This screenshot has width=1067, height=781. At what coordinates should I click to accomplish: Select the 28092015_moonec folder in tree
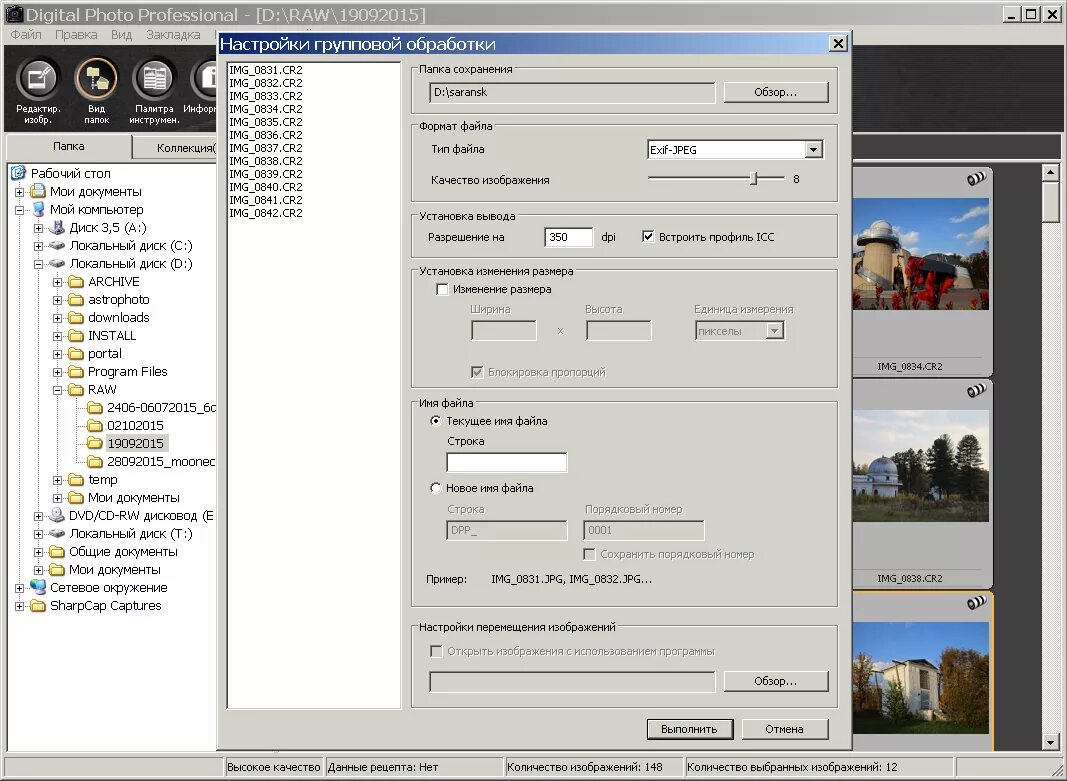point(161,461)
